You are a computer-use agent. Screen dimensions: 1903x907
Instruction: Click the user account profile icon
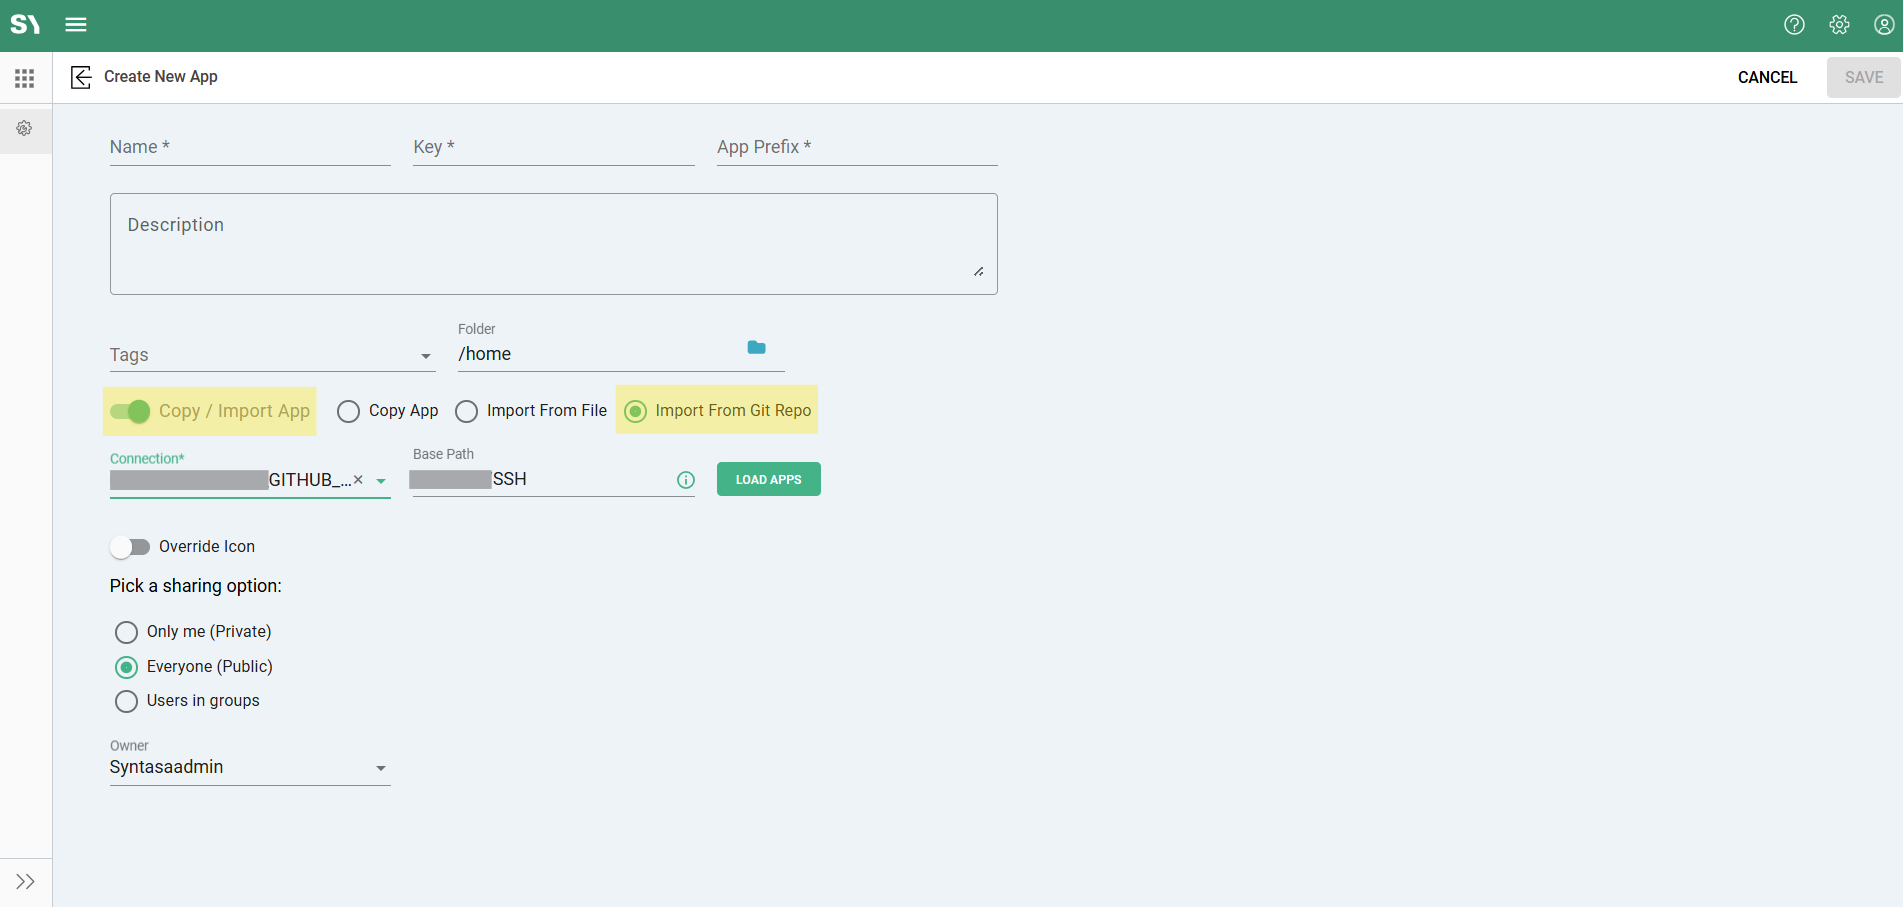[1883, 25]
